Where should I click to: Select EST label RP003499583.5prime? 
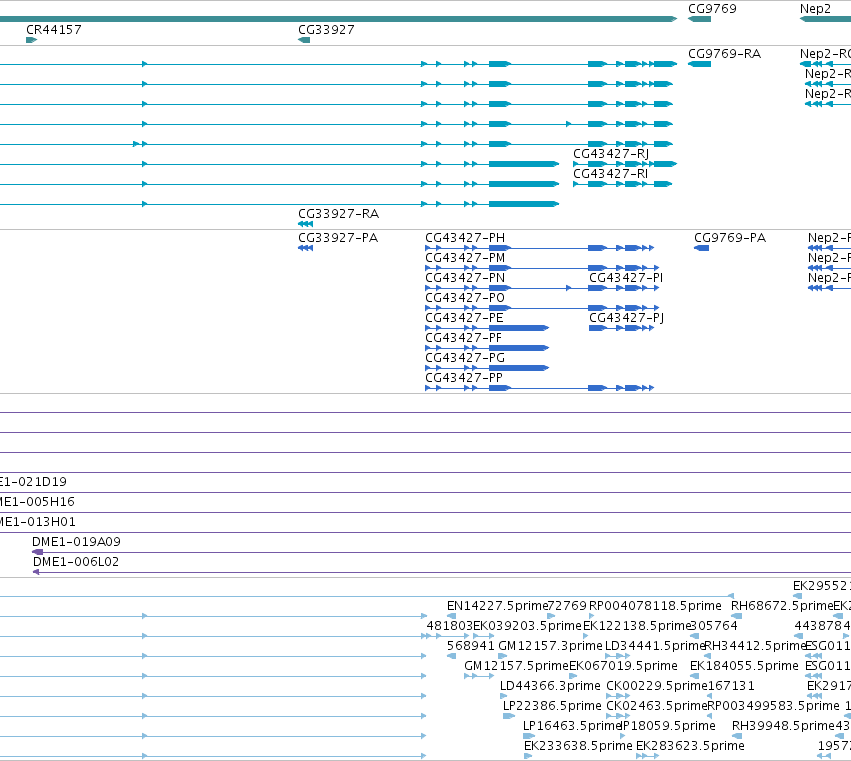pos(773,706)
